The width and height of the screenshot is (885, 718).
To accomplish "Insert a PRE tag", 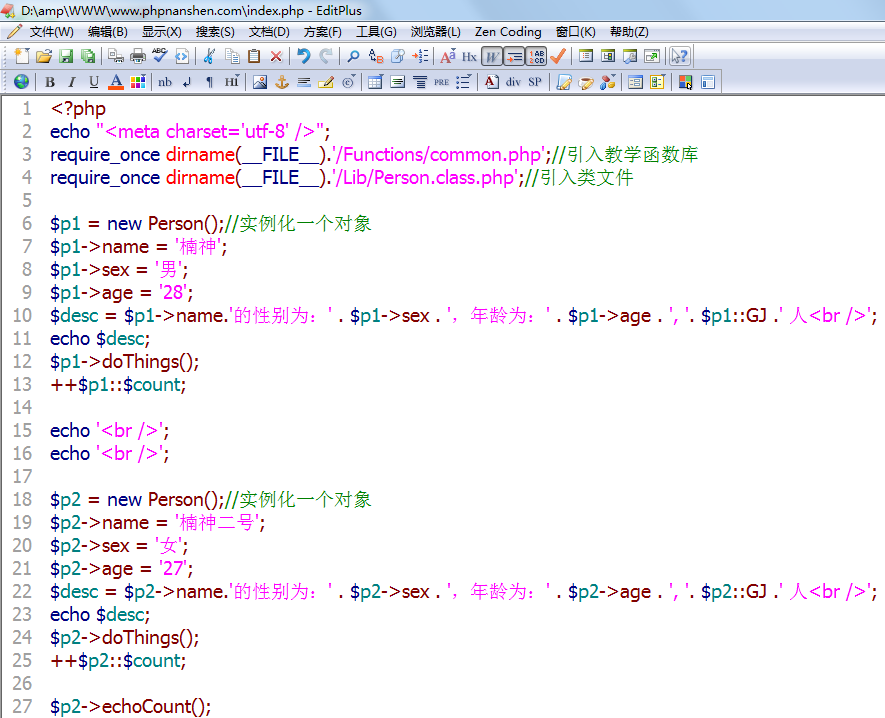I will (x=441, y=82).
